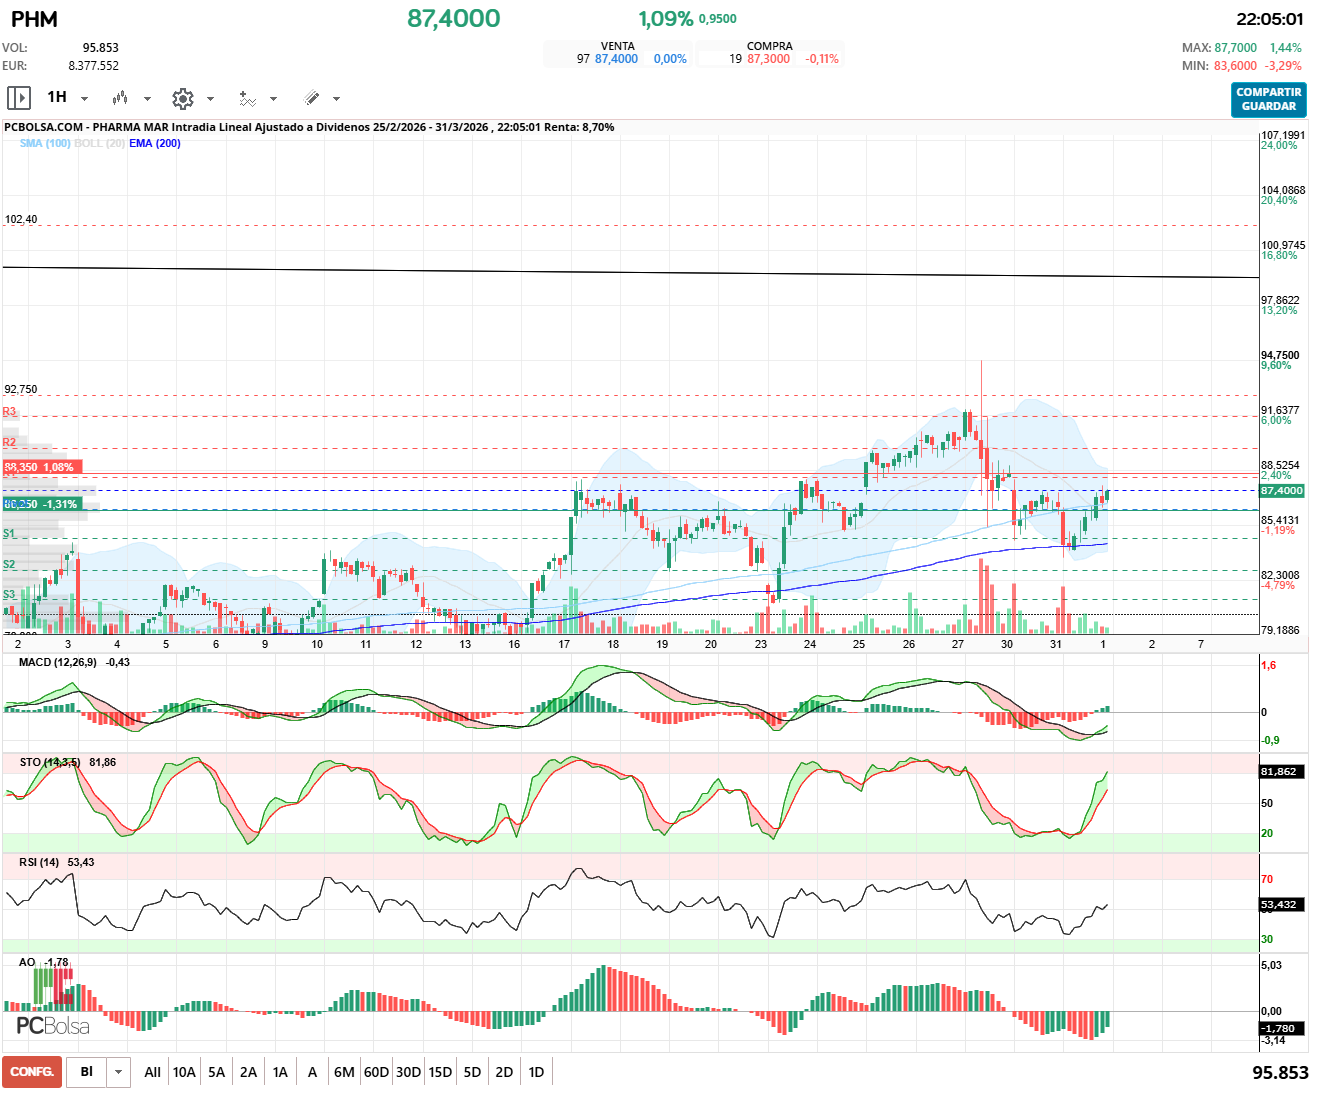Image resolution: width=1322 pixels, height=1093 pixels.
Task: Open the gear settings icon
Action: (182, 98)
